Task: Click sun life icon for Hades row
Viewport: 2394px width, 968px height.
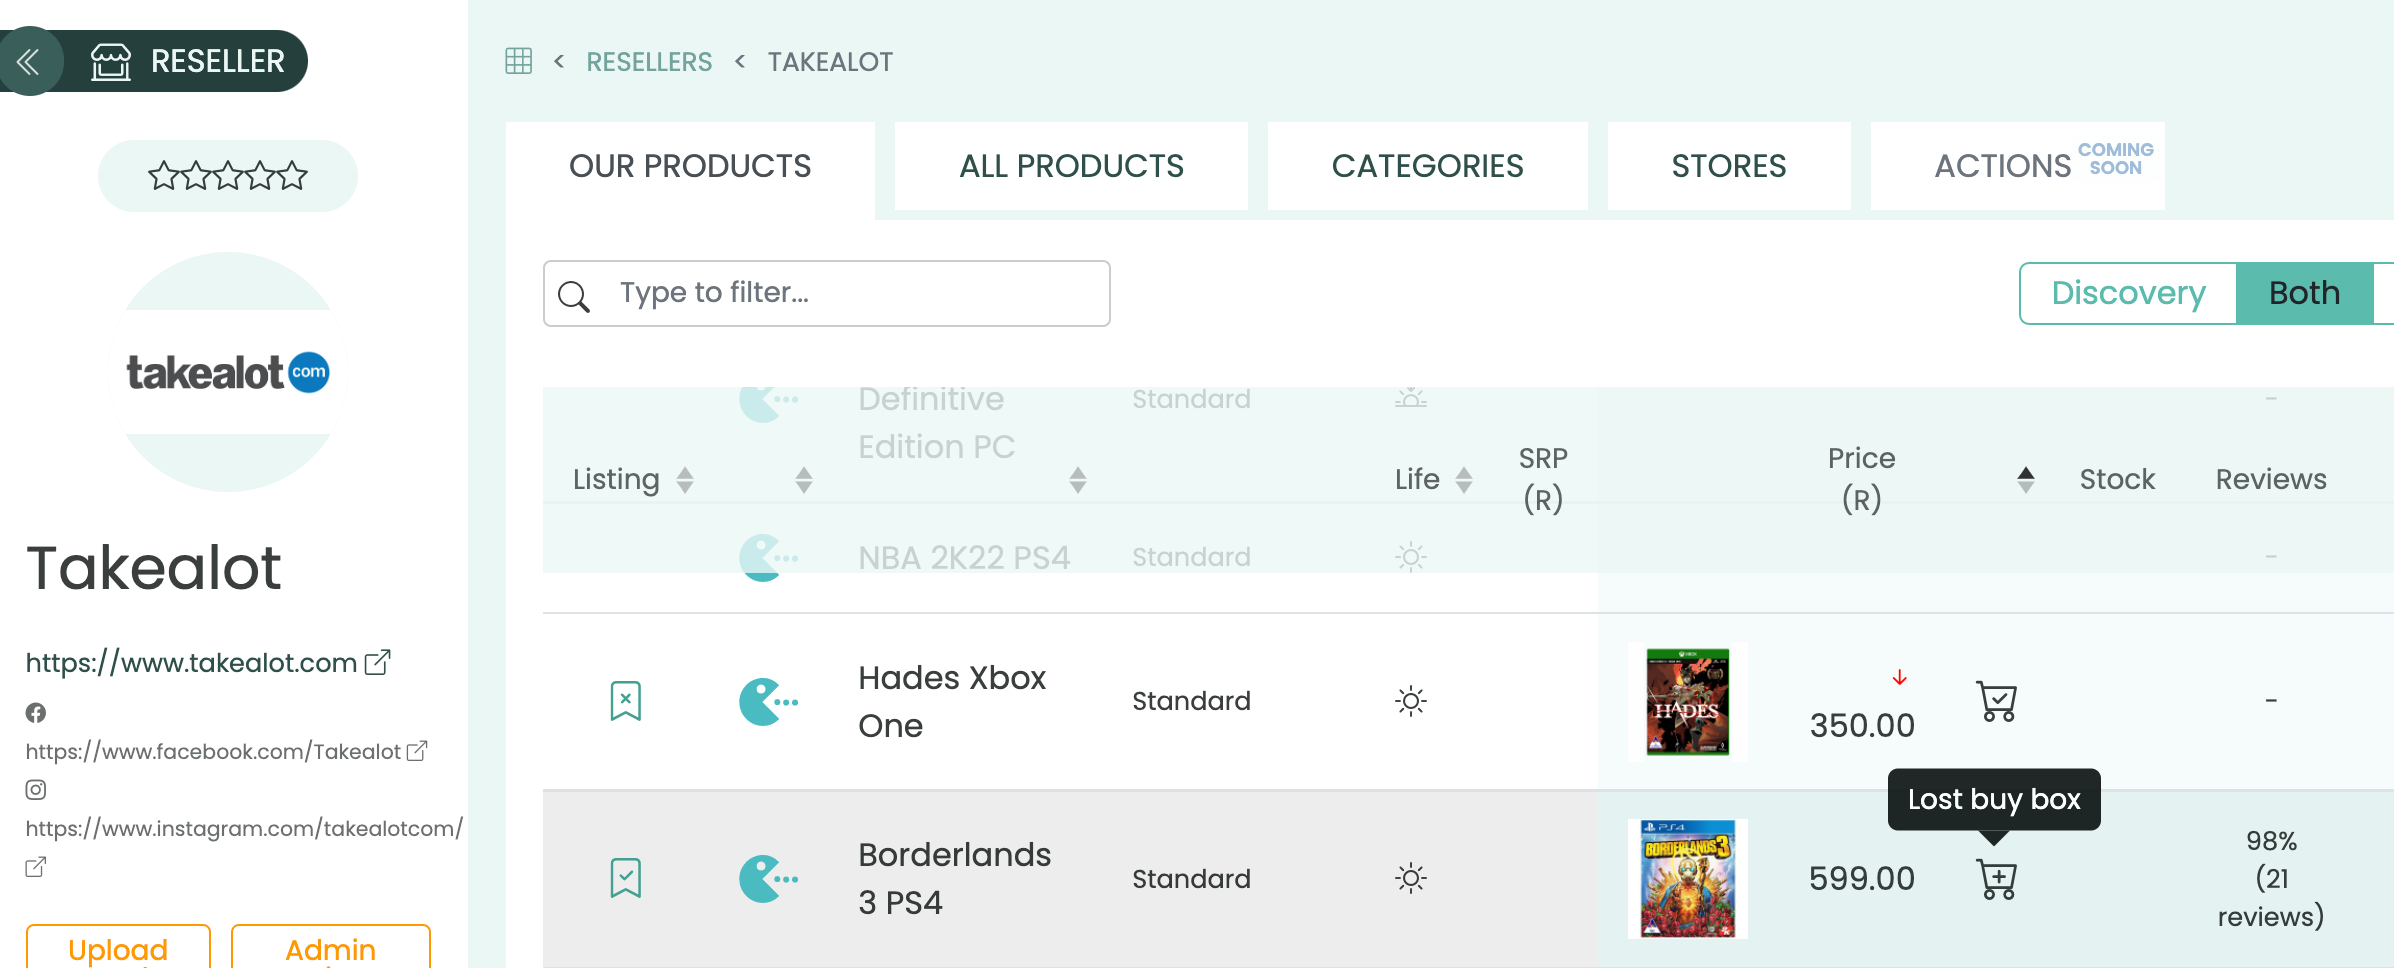Action: tap(1410, 701)
